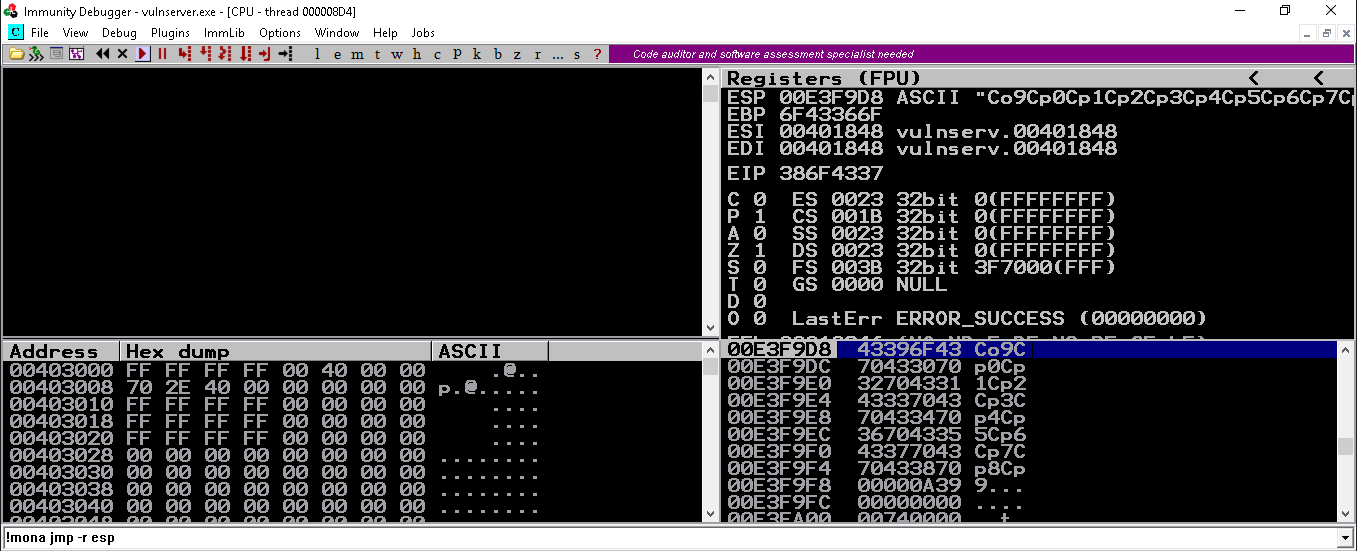
Task: Show References with 'r' button
Action: click(537, 54)
